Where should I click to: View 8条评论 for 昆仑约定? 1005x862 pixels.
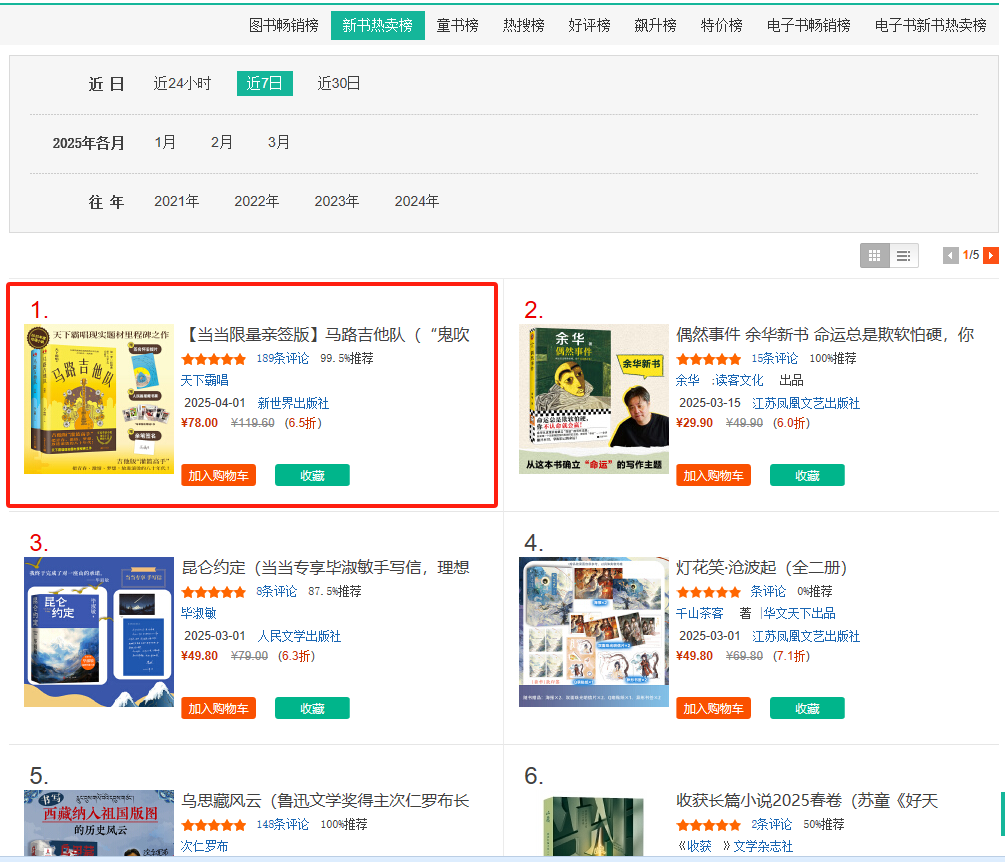(x=277, y=592)
